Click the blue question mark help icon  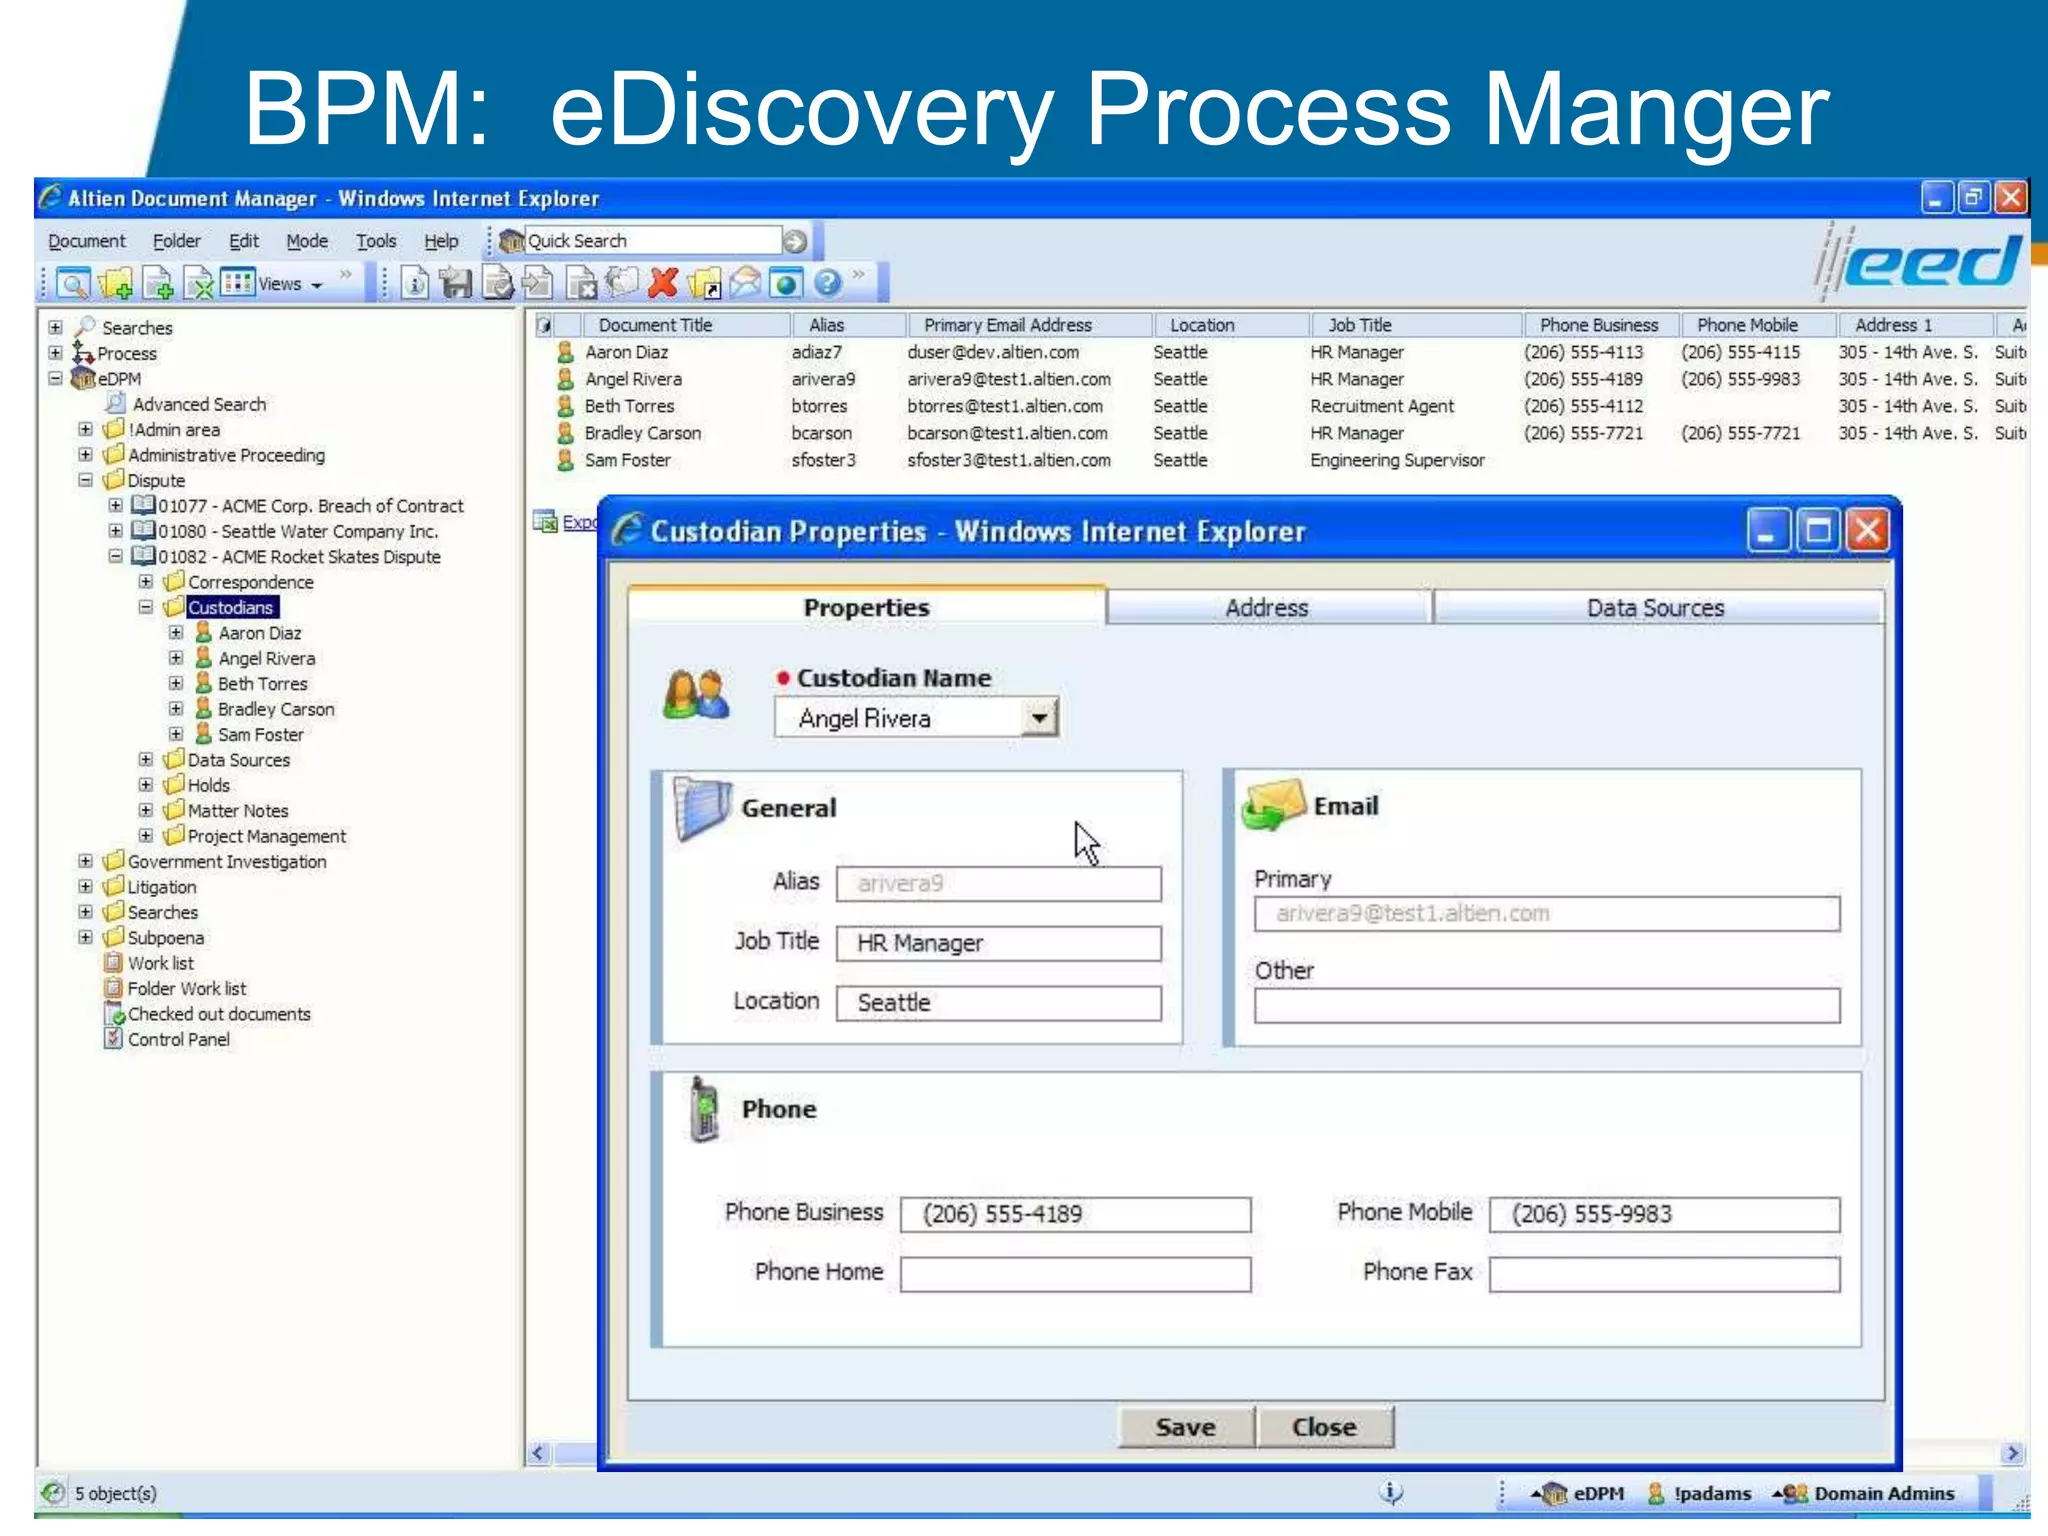[828, 284]
